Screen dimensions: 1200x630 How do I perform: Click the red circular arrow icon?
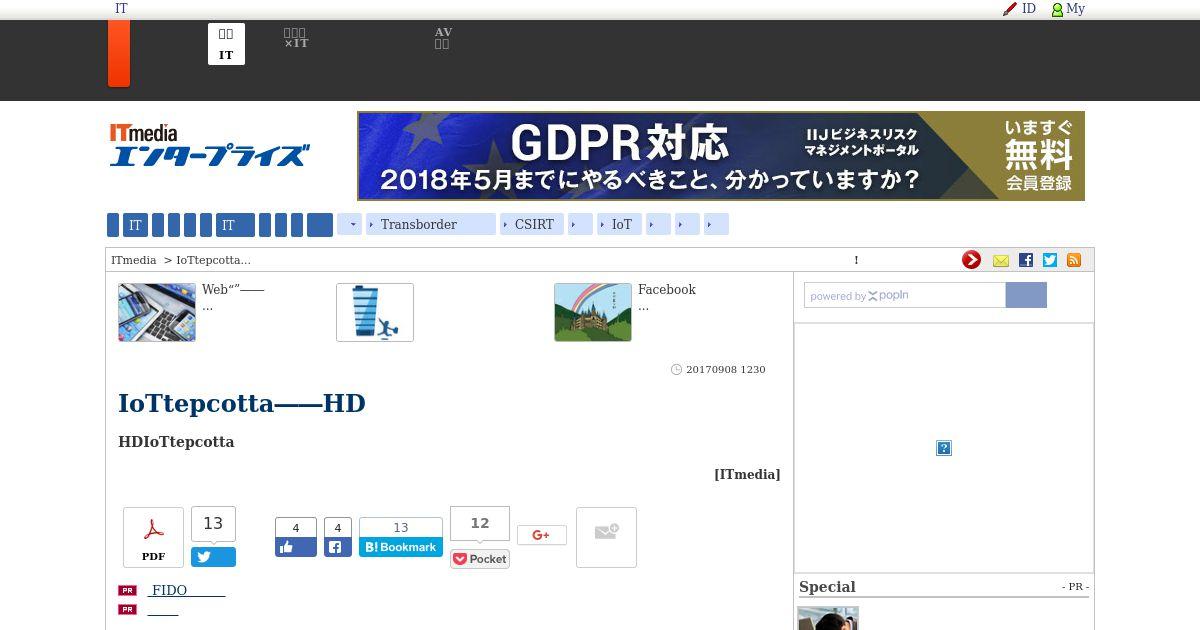click(x=971, y=260)
